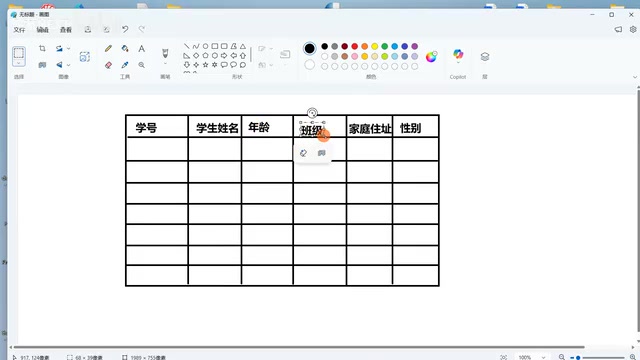Select the Pencil tool
This screenshot has width=640, height=360.
coord(108,49)
